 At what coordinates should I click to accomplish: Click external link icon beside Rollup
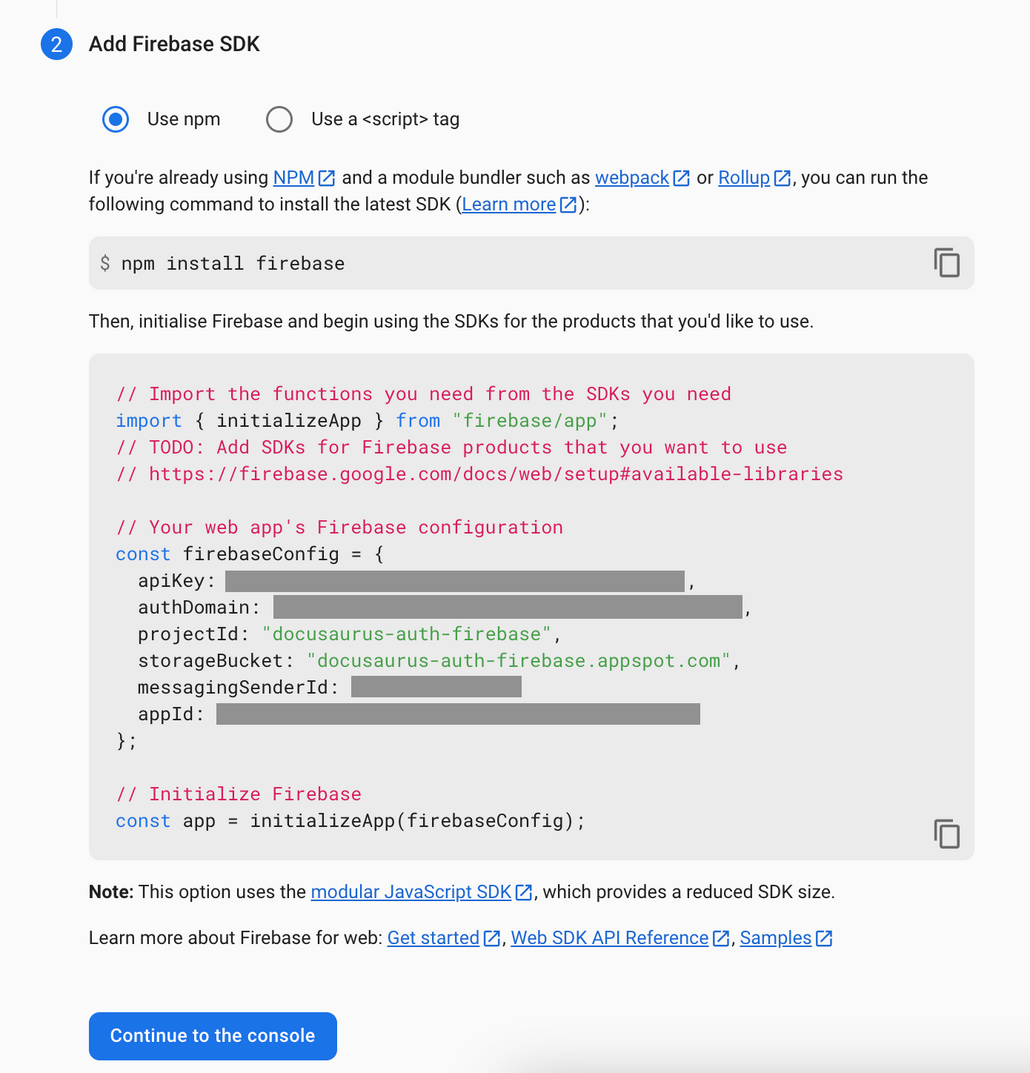tap(782, 178)
